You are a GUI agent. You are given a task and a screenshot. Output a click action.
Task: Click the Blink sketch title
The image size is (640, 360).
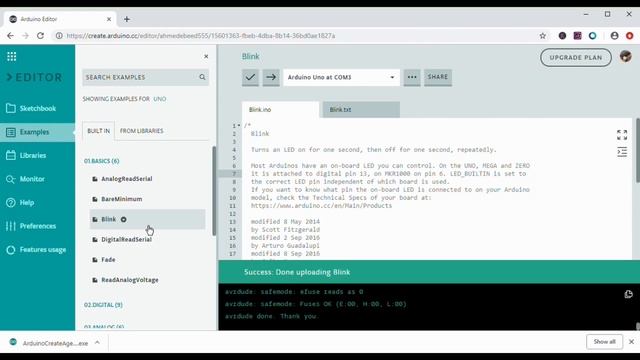[251, 56]
